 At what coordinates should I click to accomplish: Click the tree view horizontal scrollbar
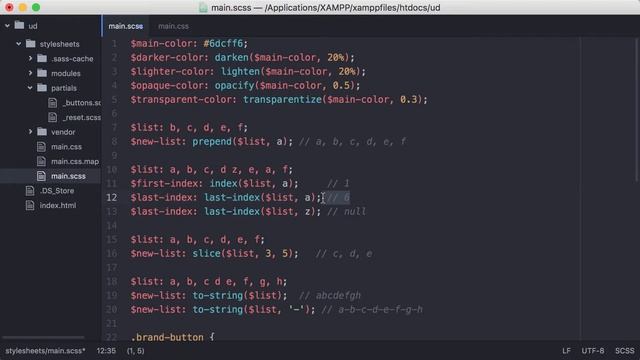click(43, 338)
